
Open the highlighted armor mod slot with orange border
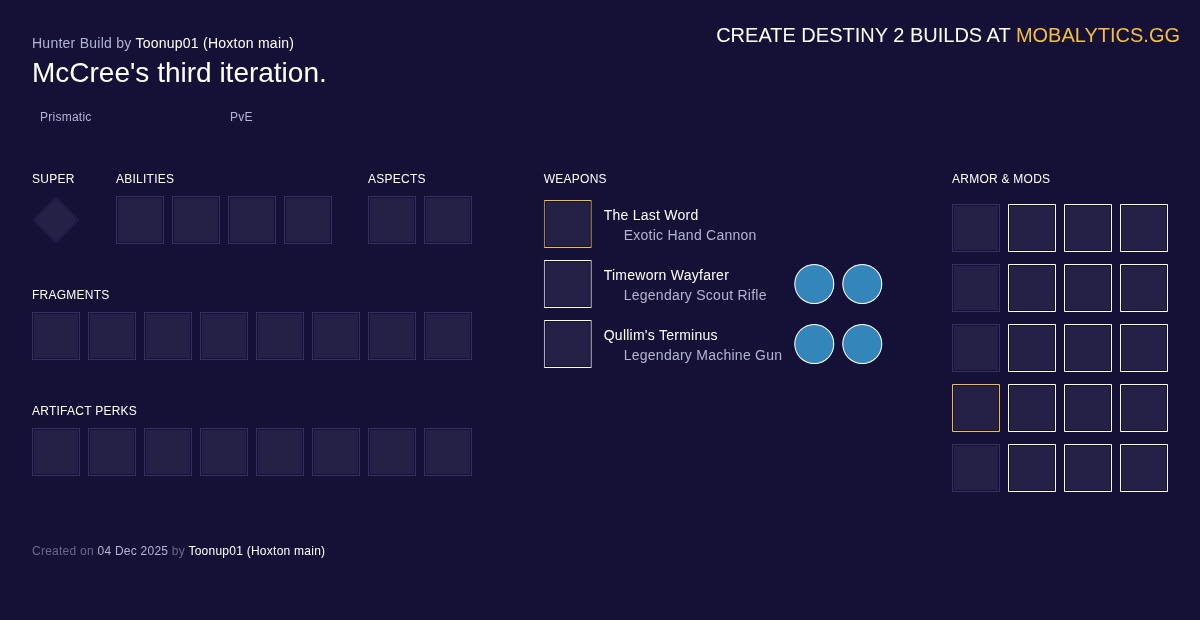tap(976, 408)
